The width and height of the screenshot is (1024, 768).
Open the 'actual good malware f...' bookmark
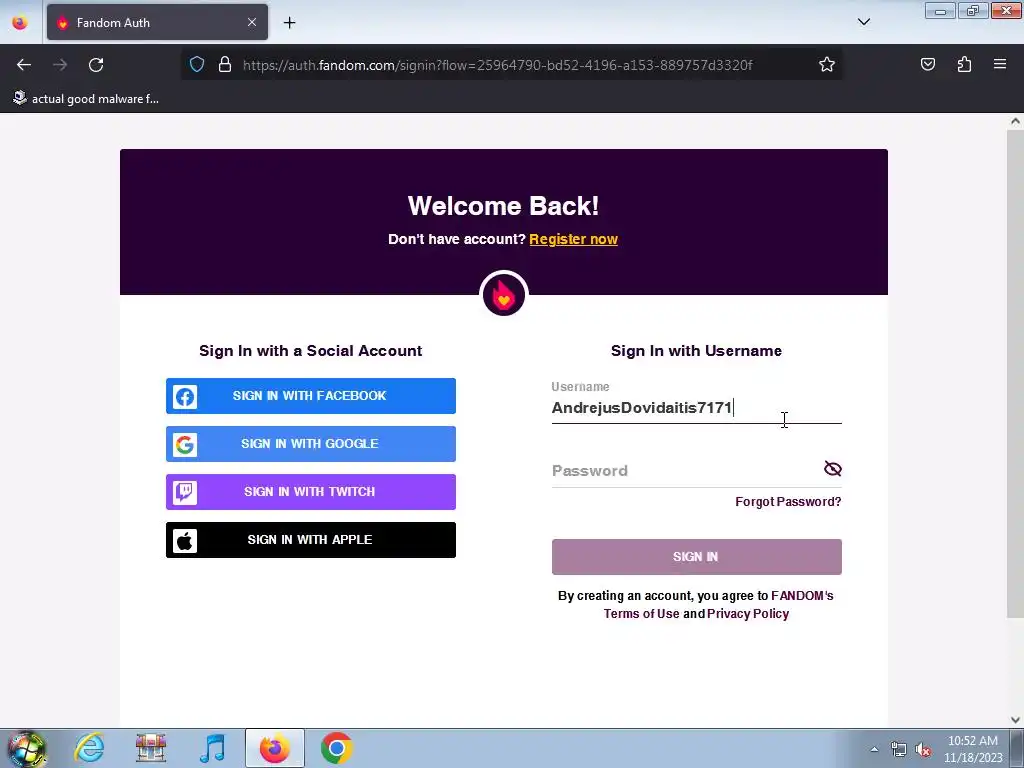86,99
